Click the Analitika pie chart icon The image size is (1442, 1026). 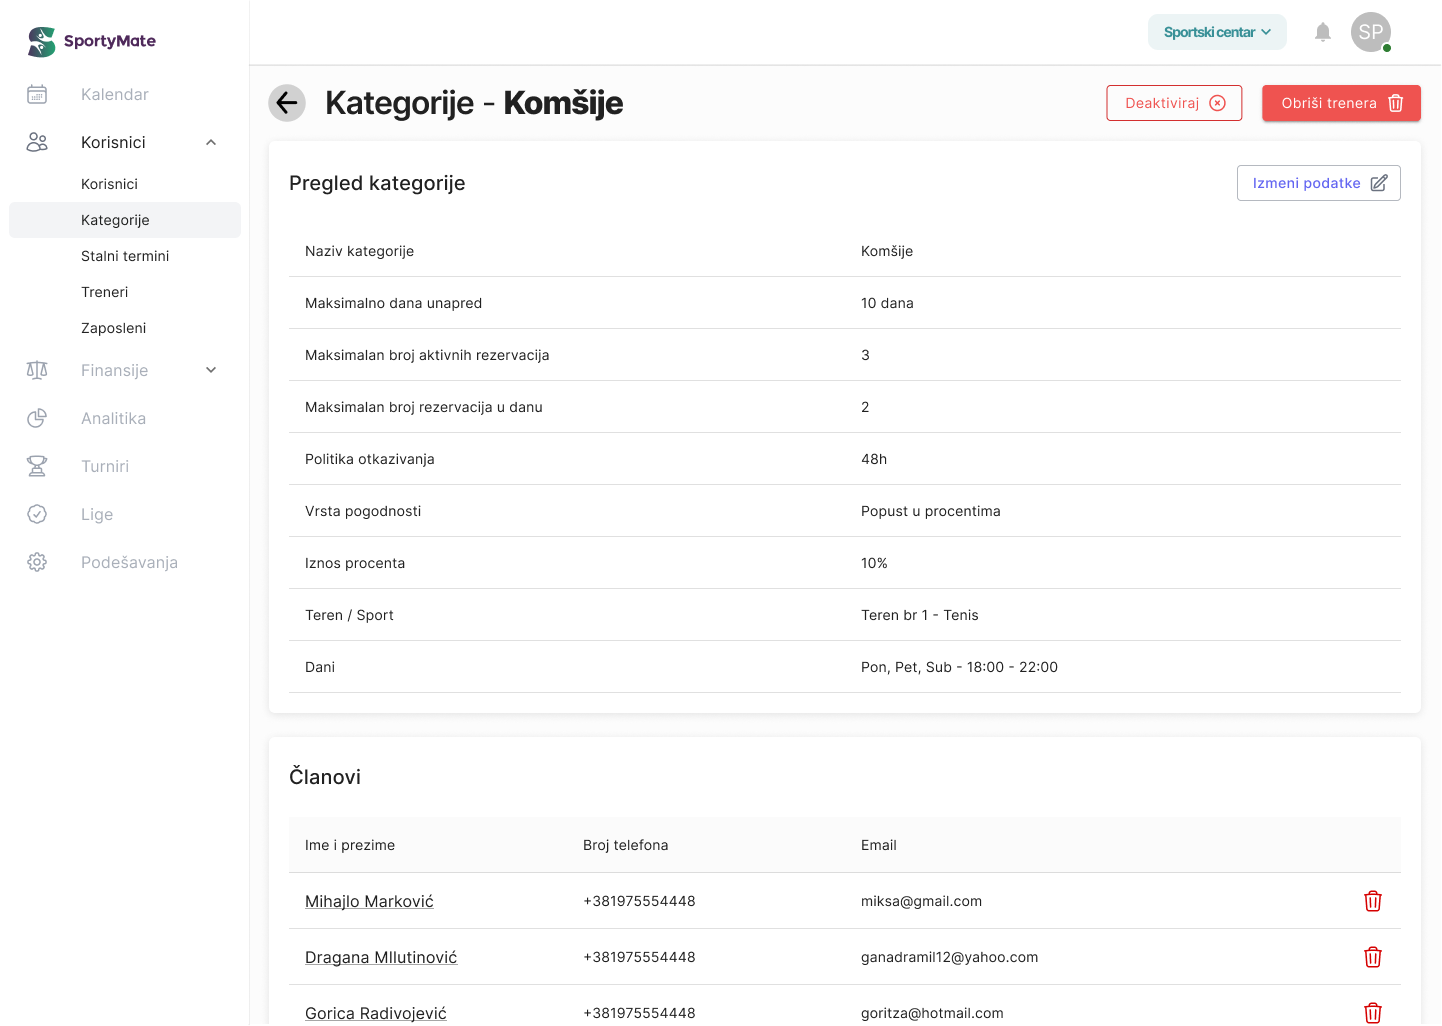(x=37, y=418)
